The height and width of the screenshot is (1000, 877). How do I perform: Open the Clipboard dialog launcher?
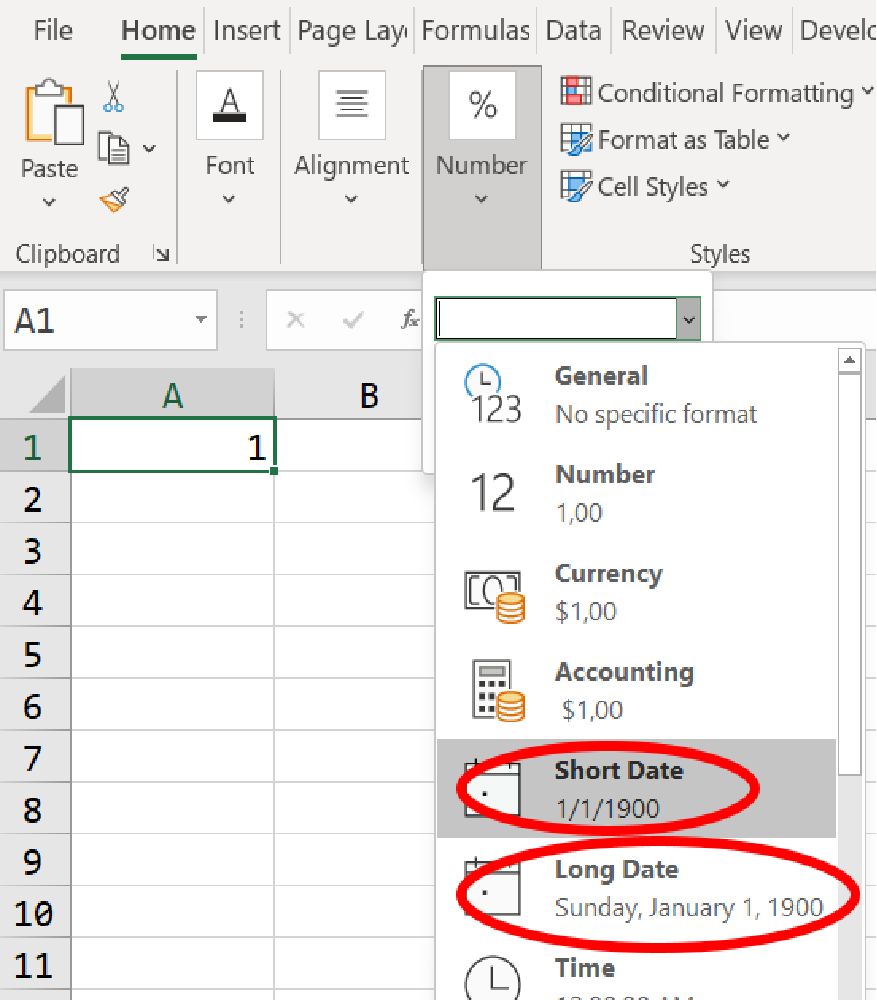point(162,254)
